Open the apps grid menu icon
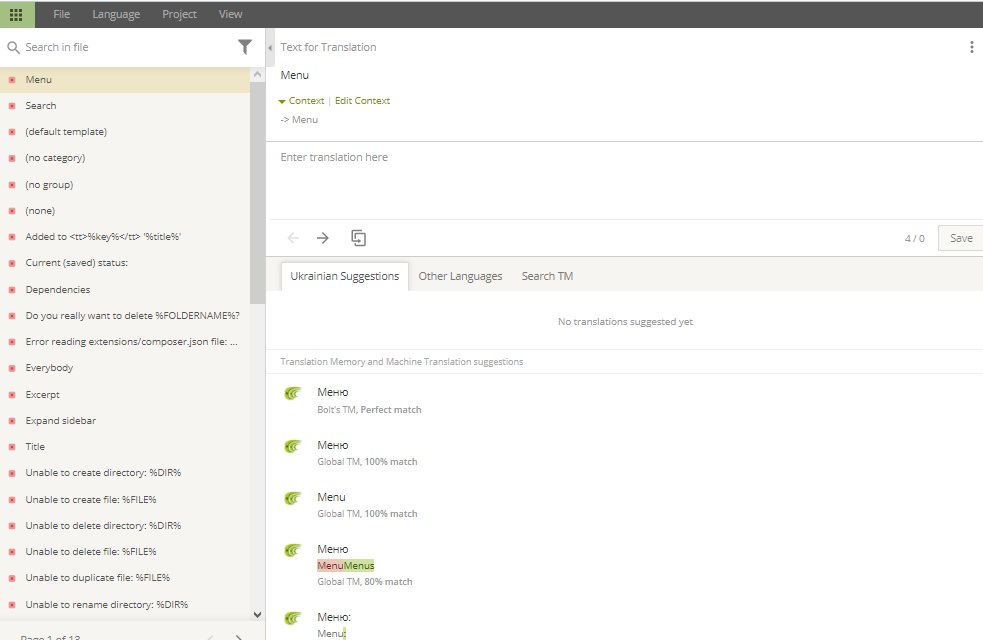The height and width of the screenshot is (640, 983). [x=16, y=14]
